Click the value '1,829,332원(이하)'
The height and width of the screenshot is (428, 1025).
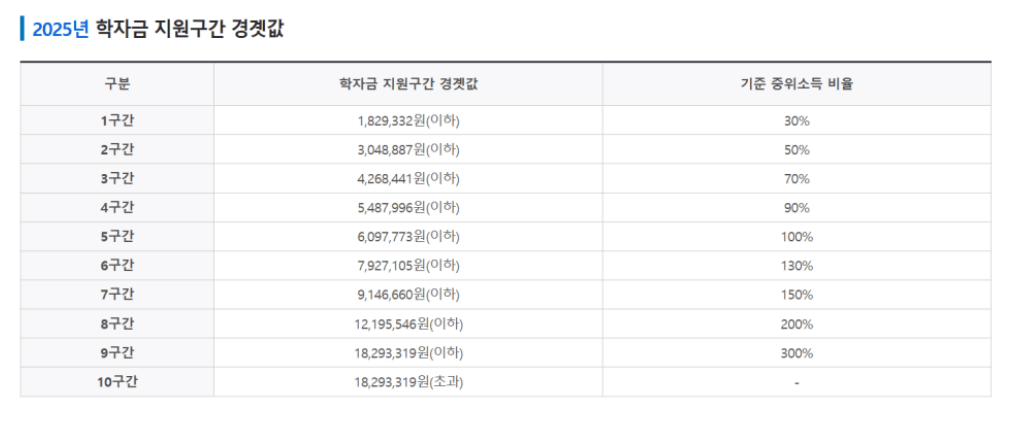coord(409,120)
